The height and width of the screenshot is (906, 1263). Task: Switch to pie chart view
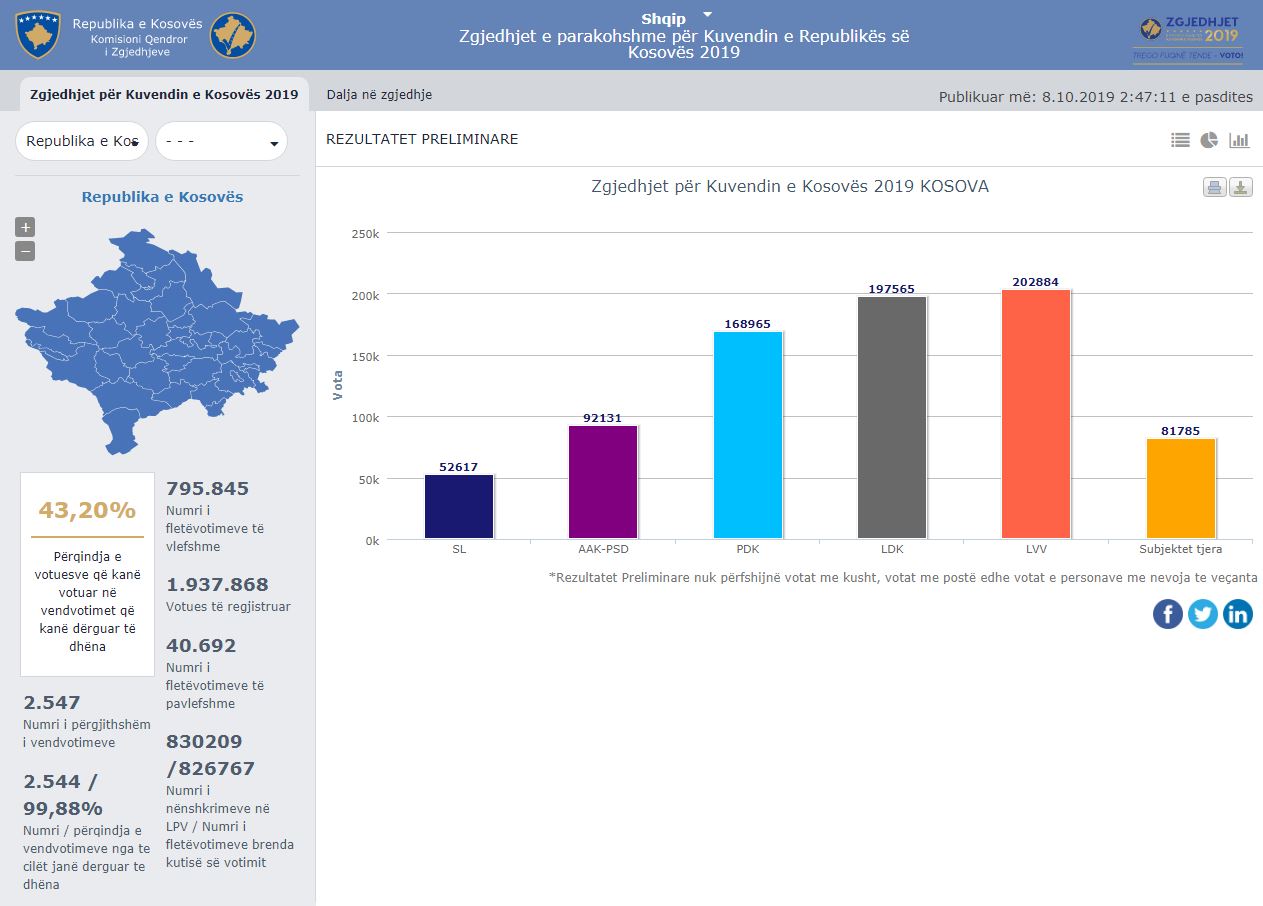[1209, 141]
